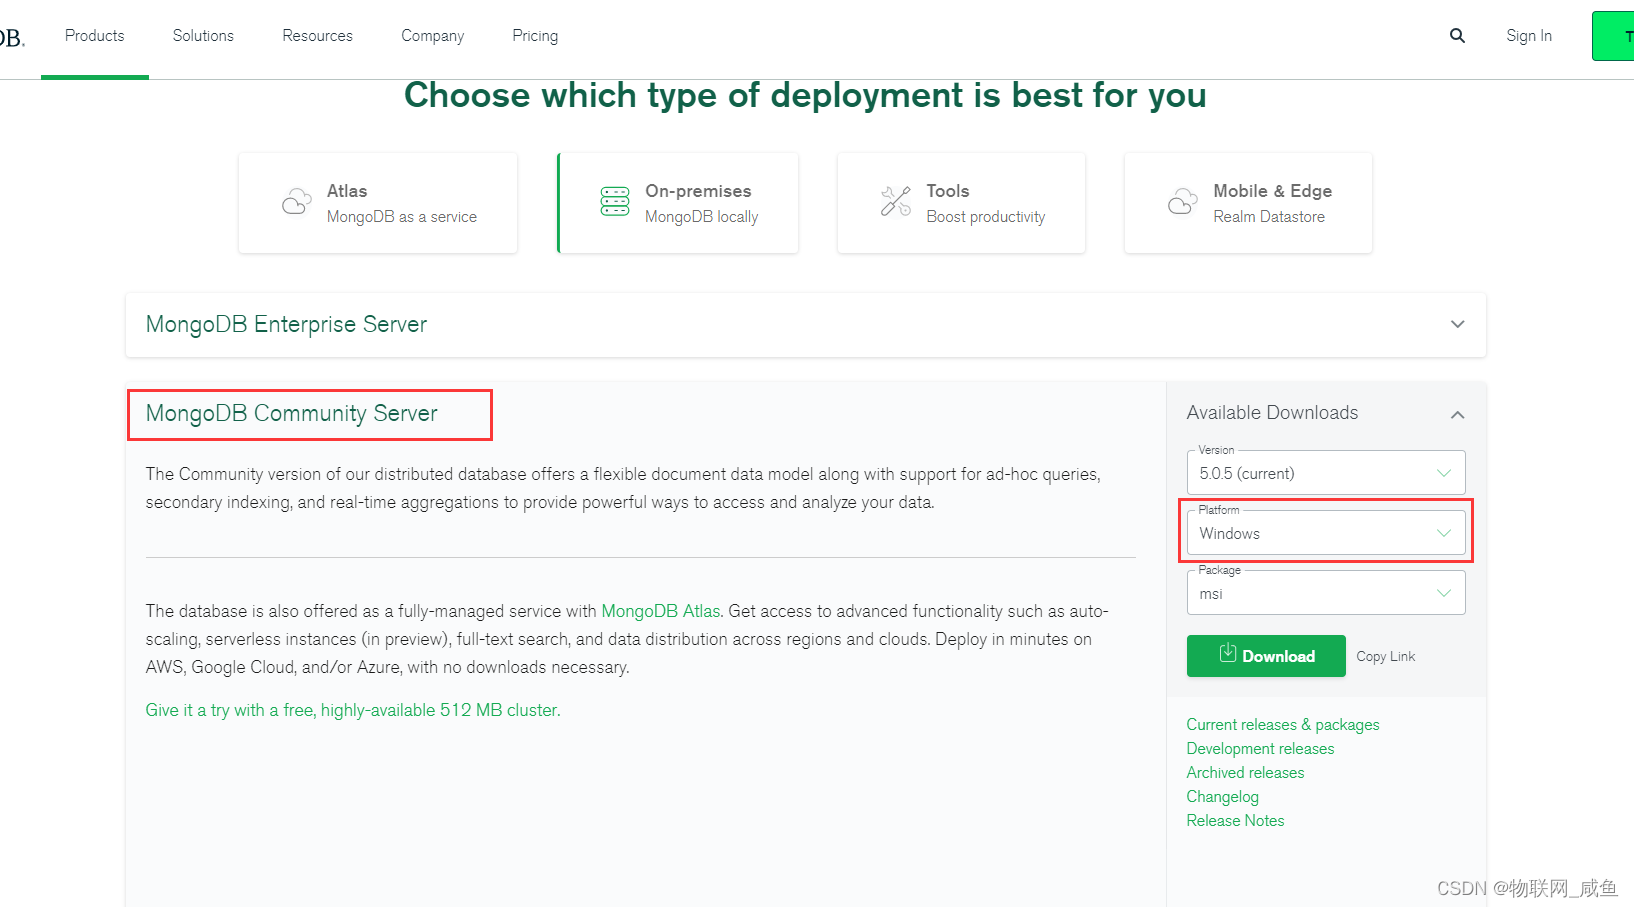This screenshot has height=907, width=1634.
Task: Click the On-premises server stack icon
Action: tap(615, 202)
